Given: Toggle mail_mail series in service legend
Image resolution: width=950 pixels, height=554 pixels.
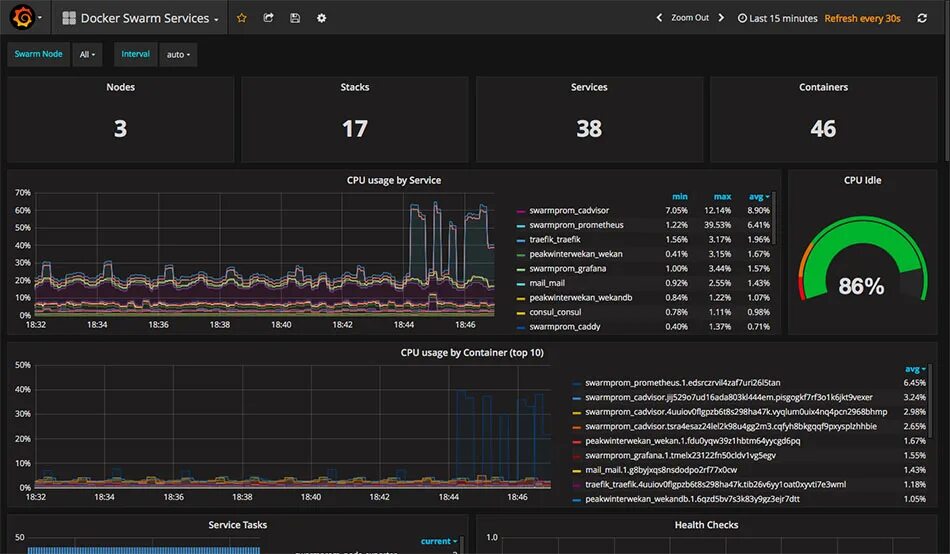Looking at the screenshot, I should tap(546, 283).
